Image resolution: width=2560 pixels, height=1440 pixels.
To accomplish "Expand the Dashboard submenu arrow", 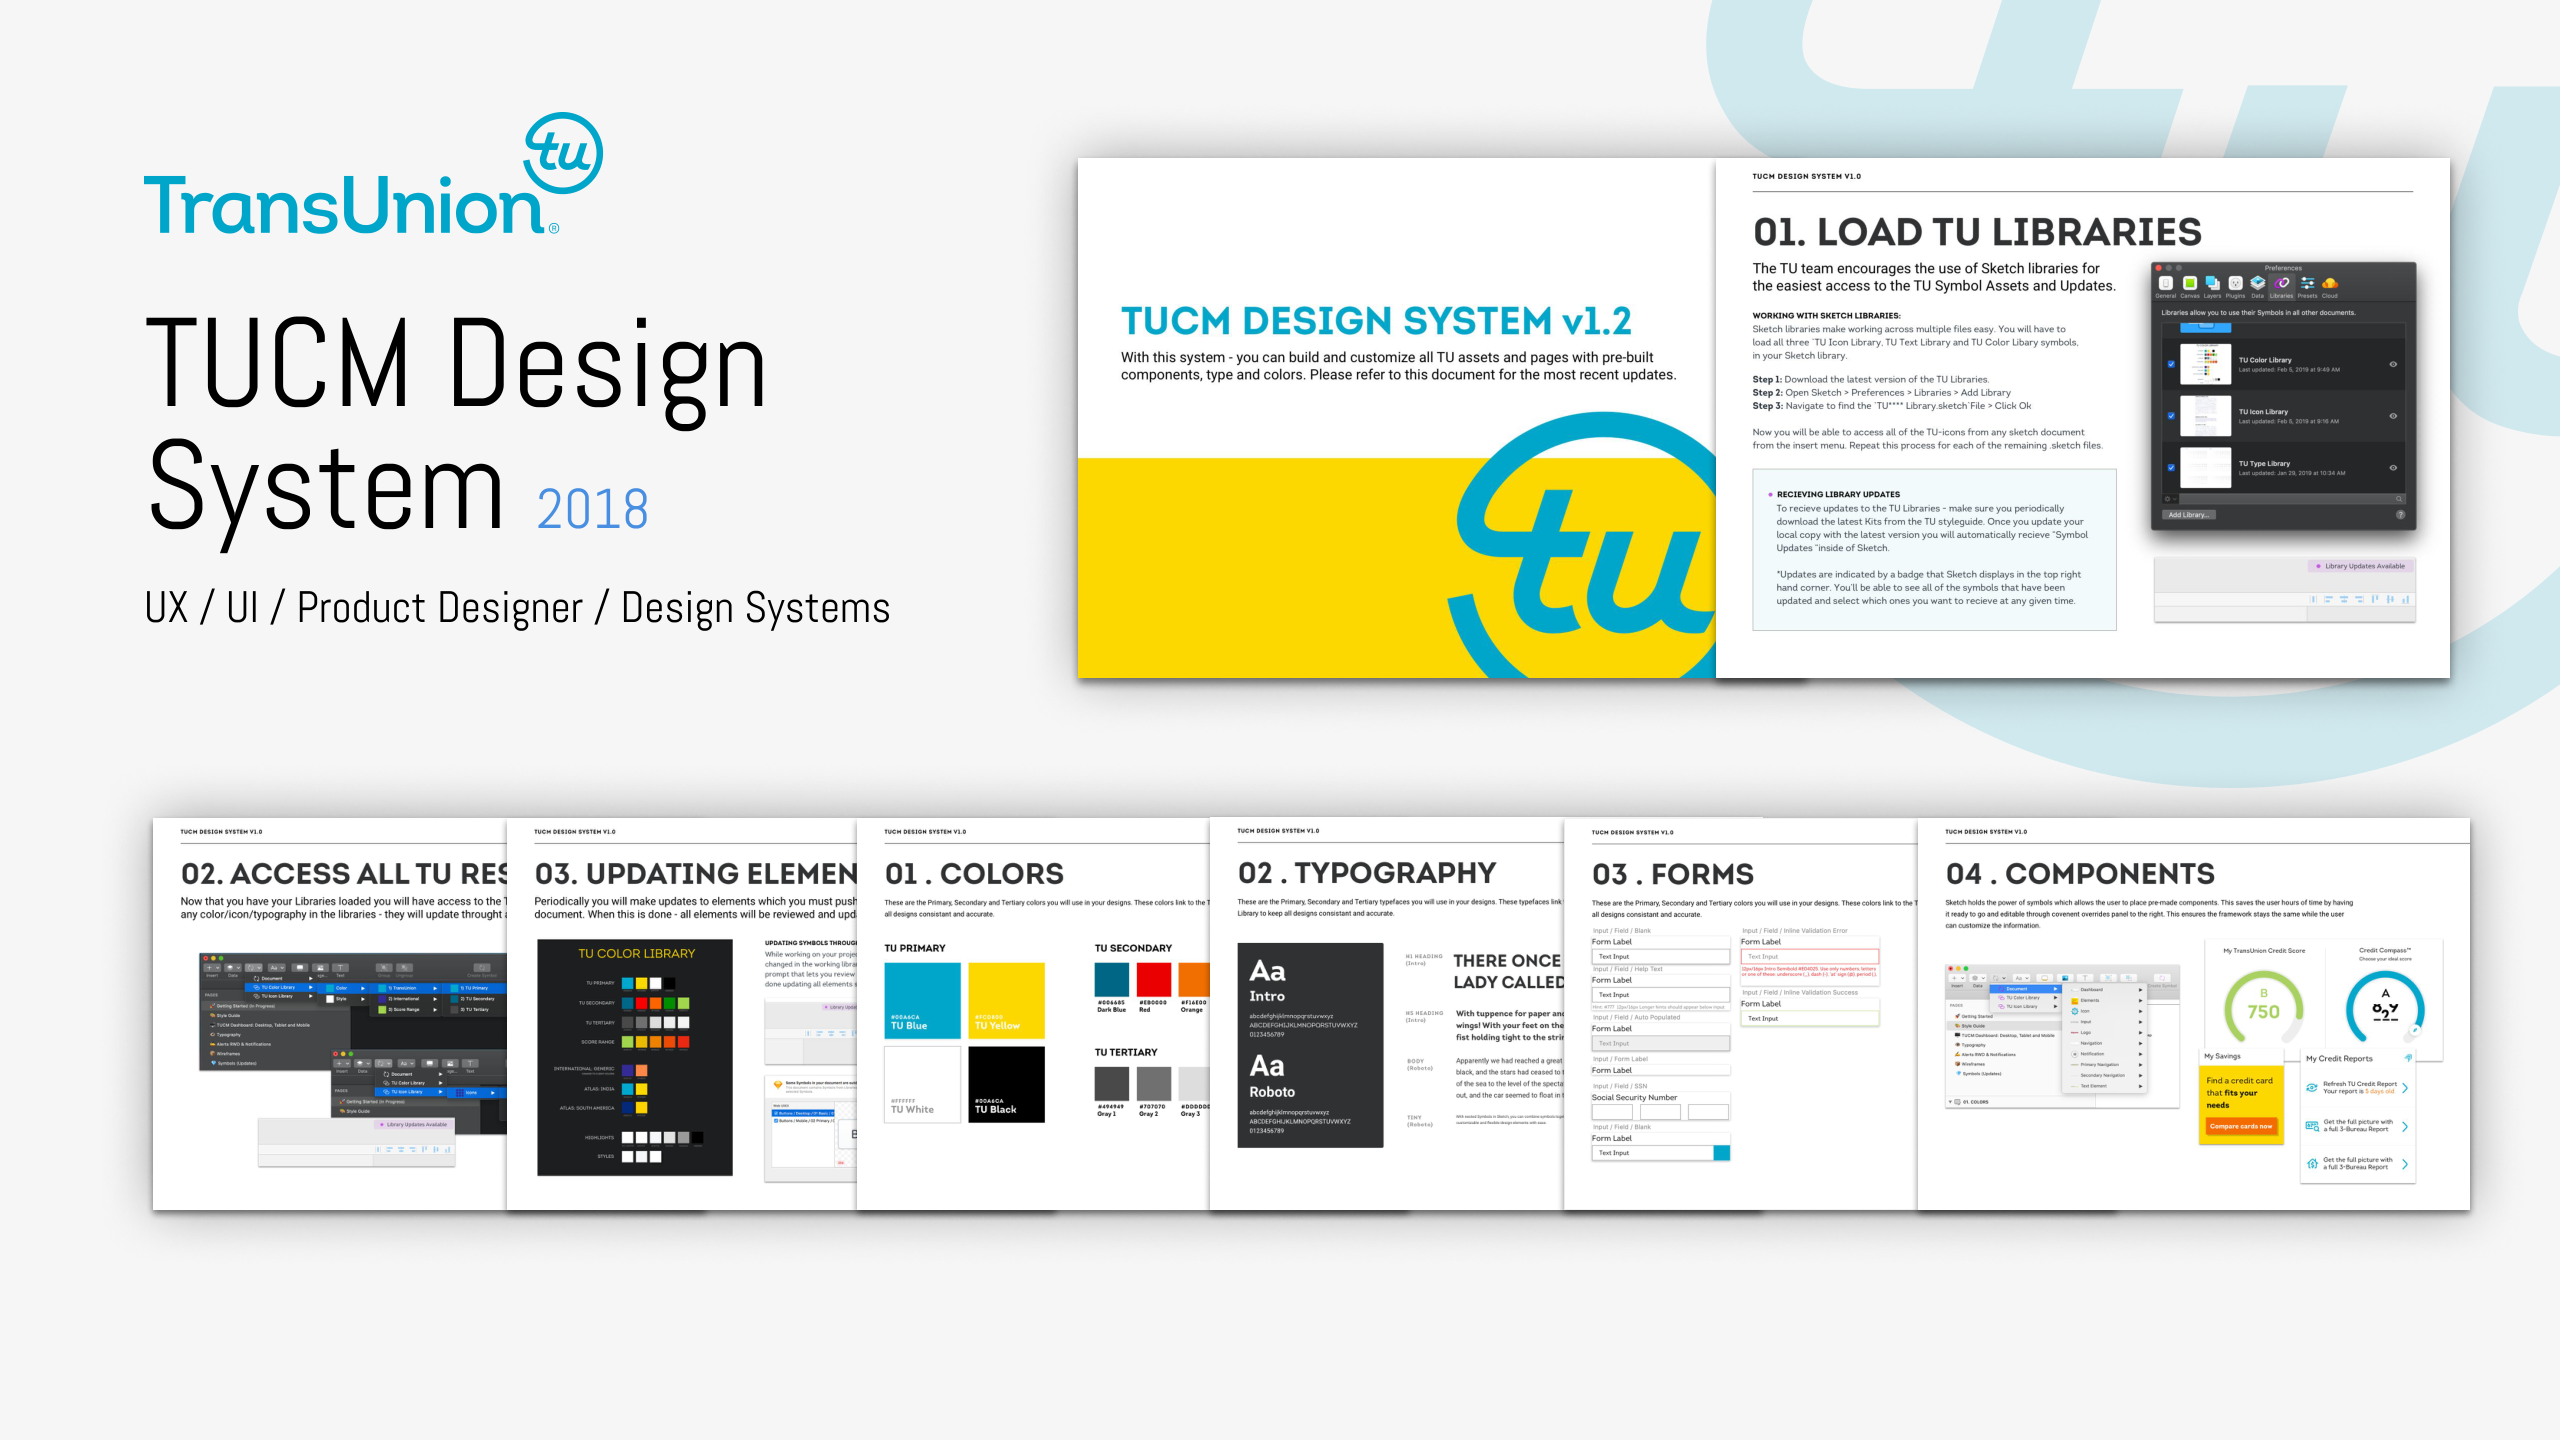I will coord(2140,990).
